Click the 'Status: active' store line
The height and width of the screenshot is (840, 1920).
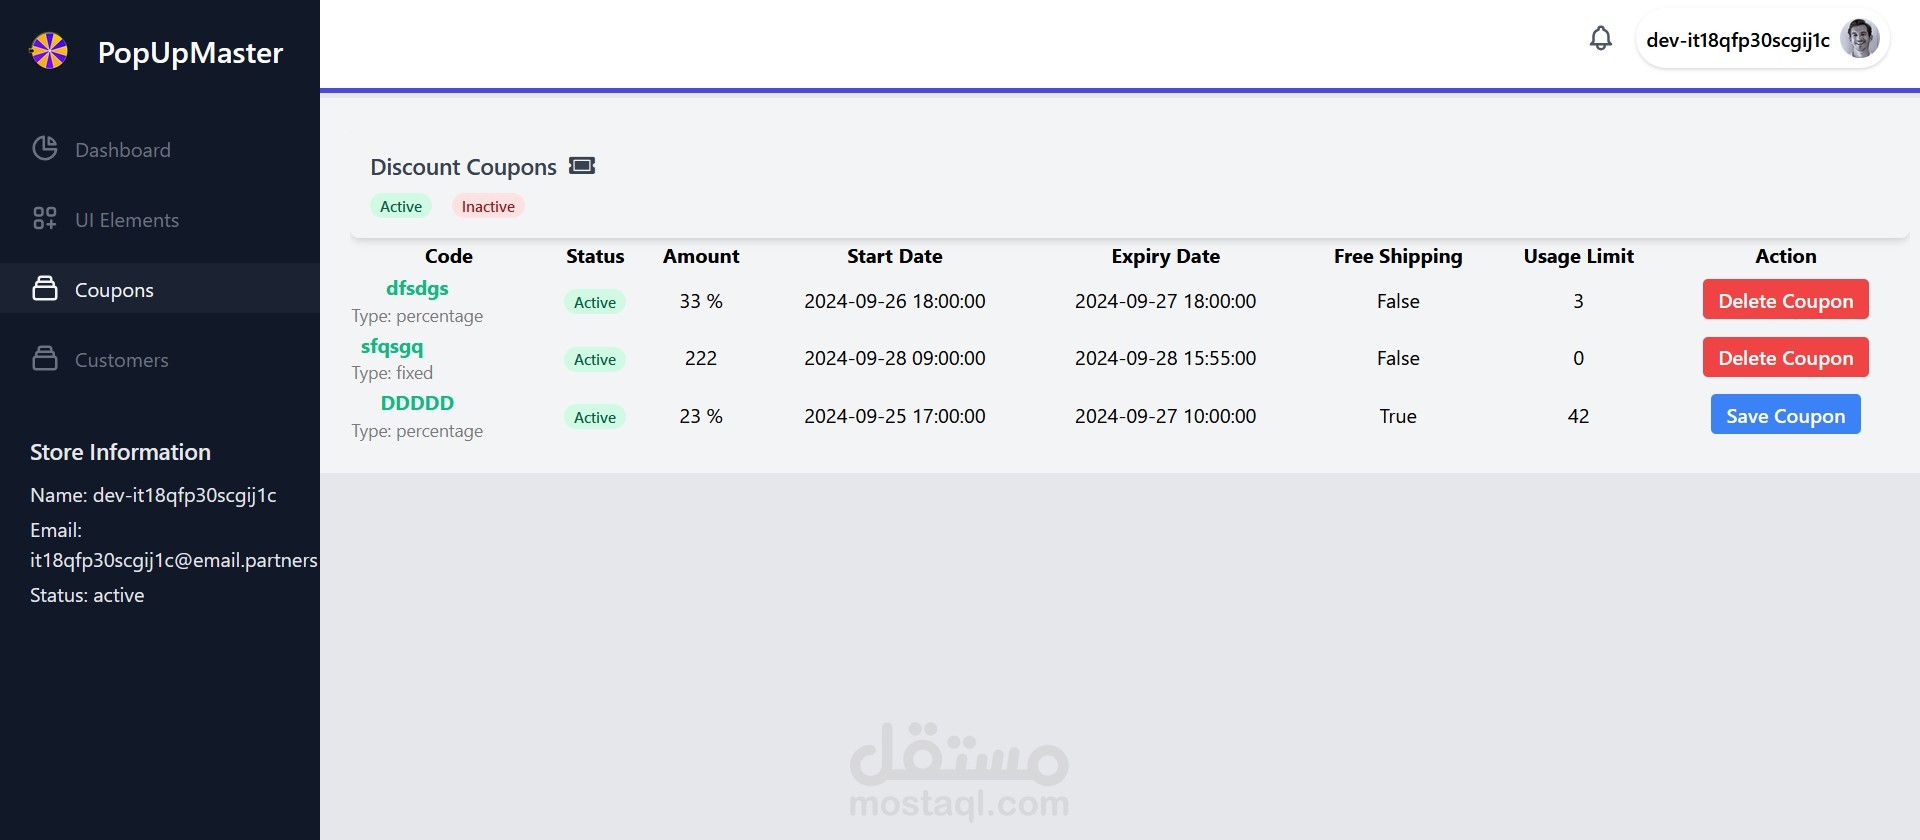[x=87, y=595]
